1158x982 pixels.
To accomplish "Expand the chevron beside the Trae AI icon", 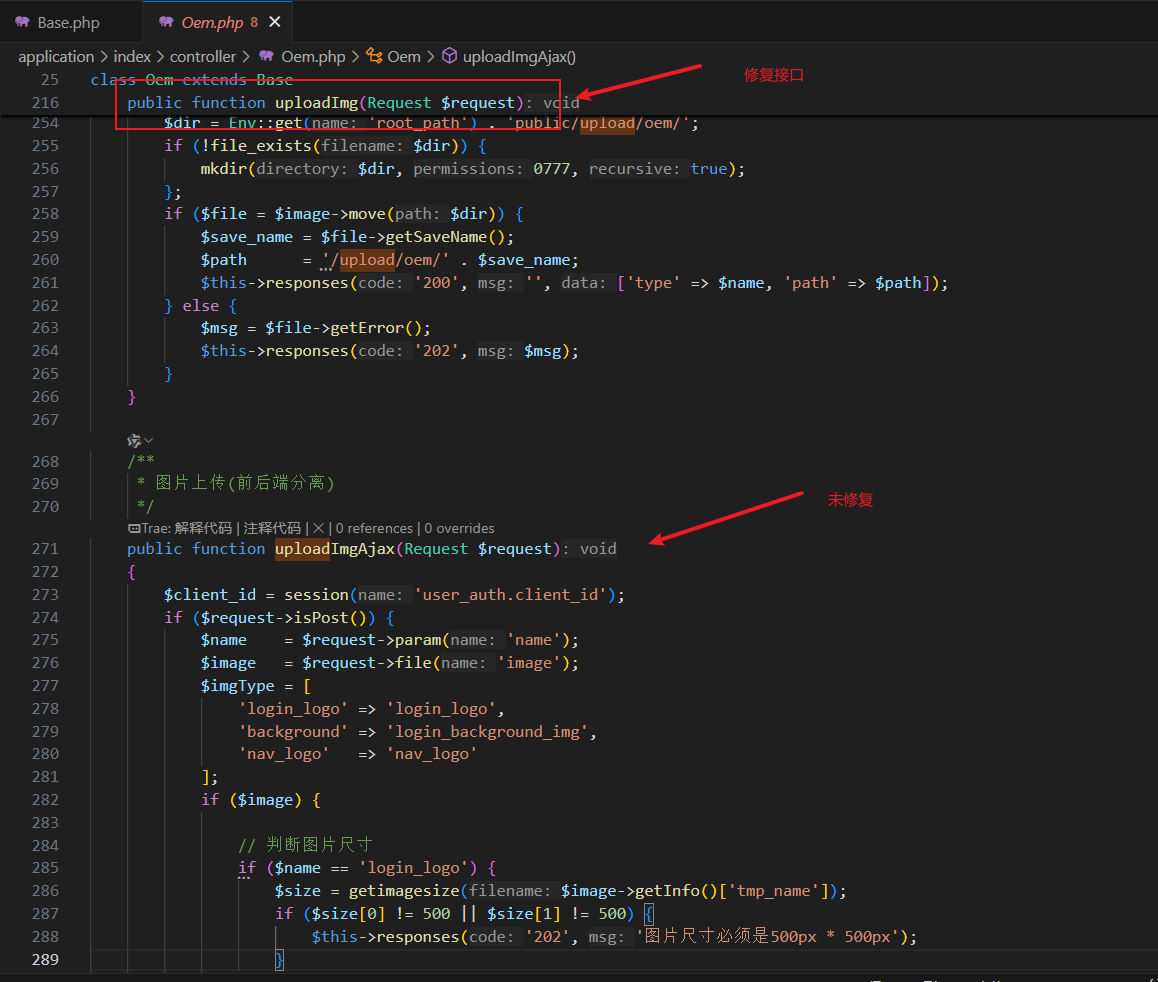I will click(x=149, y=440).
